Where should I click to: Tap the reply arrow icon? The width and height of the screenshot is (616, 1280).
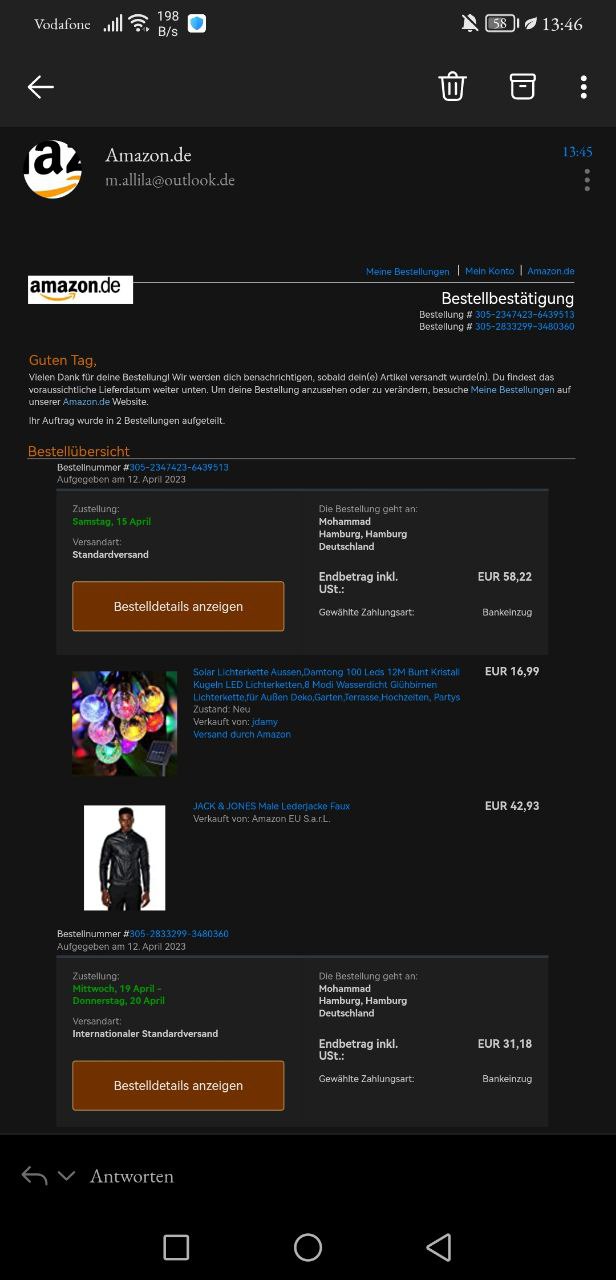[x=34, y=1176]
